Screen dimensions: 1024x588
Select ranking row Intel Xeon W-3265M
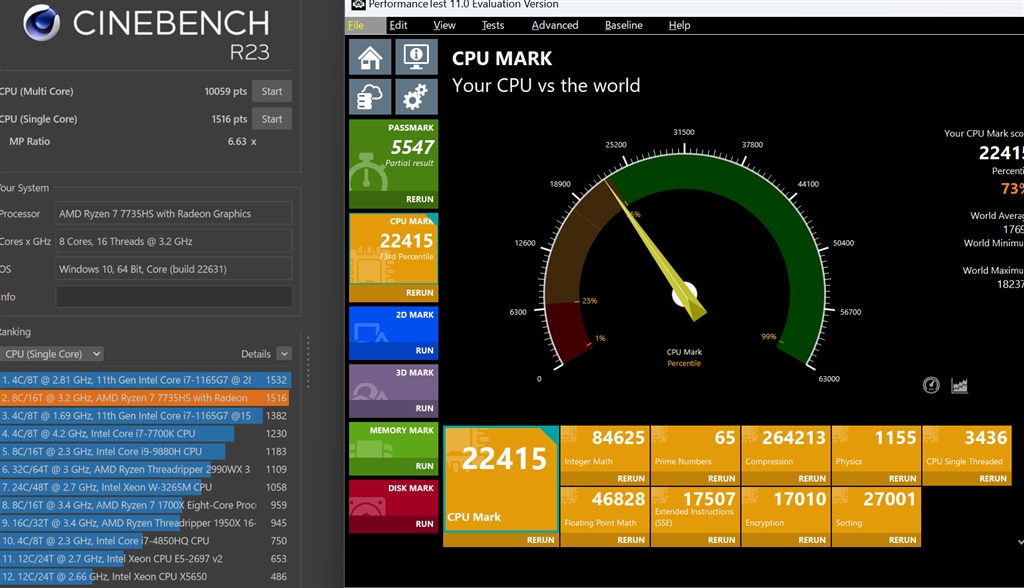145,487
